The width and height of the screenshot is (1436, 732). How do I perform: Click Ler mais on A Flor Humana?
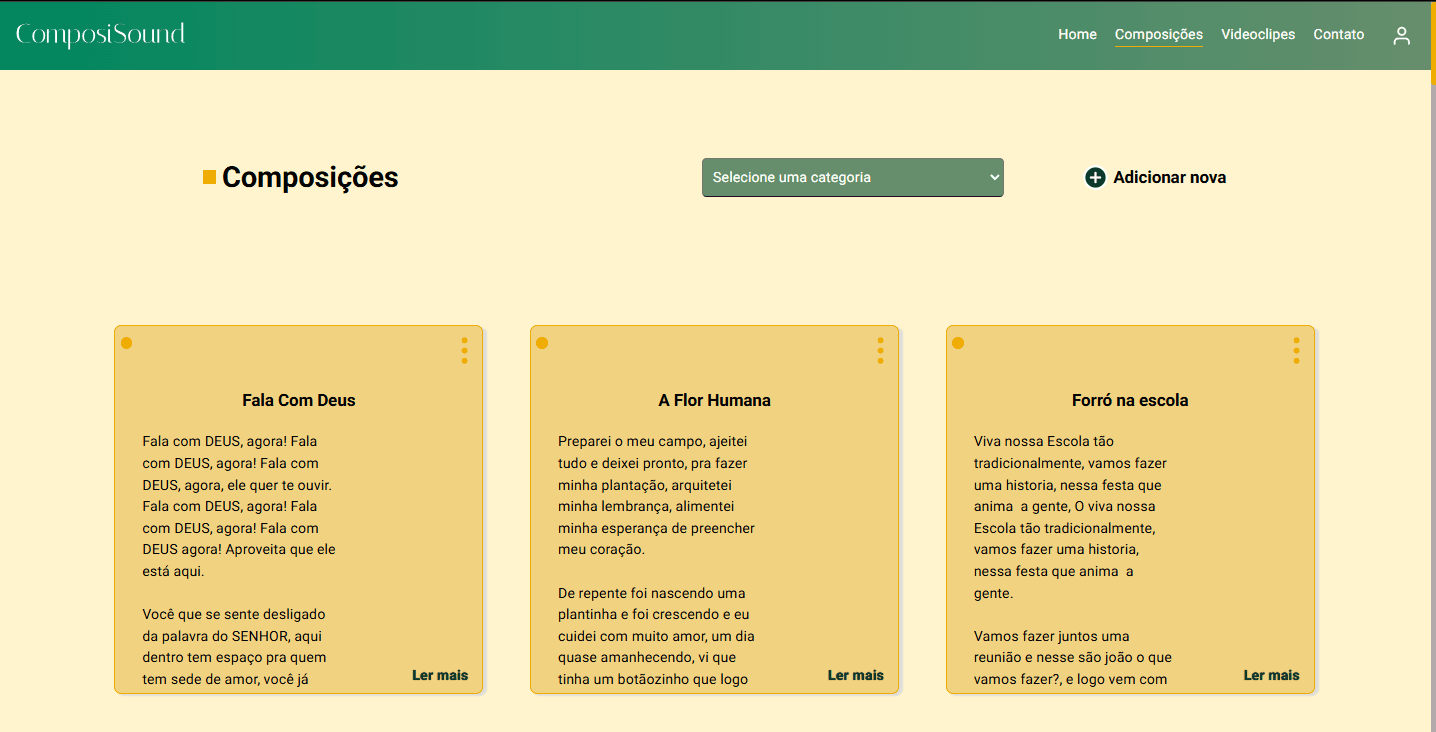point(856,675)
